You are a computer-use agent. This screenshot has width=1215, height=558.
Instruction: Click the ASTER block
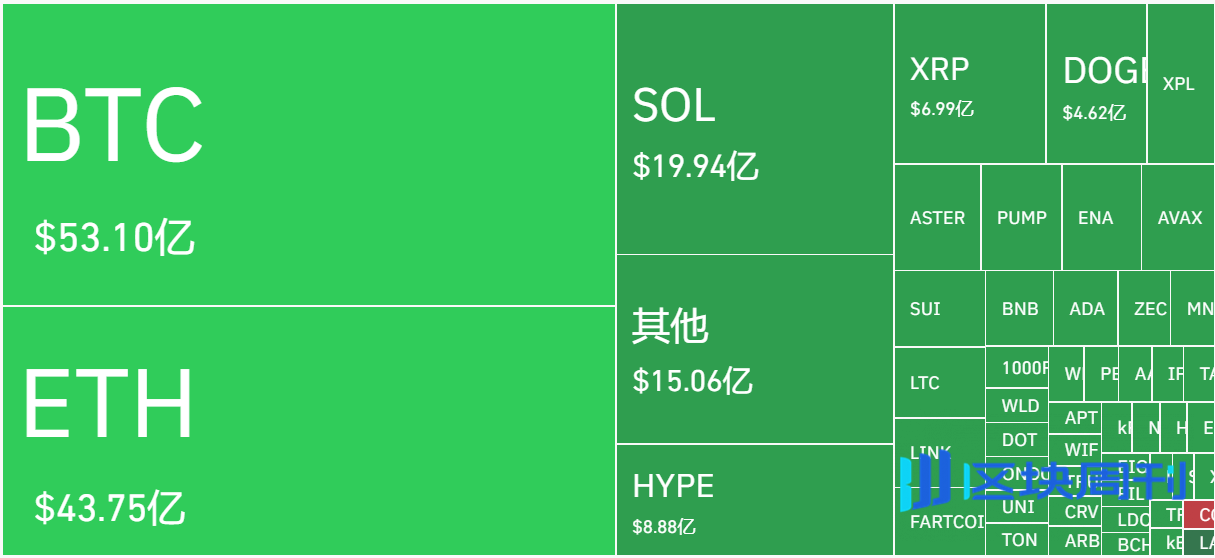point(937,218)
